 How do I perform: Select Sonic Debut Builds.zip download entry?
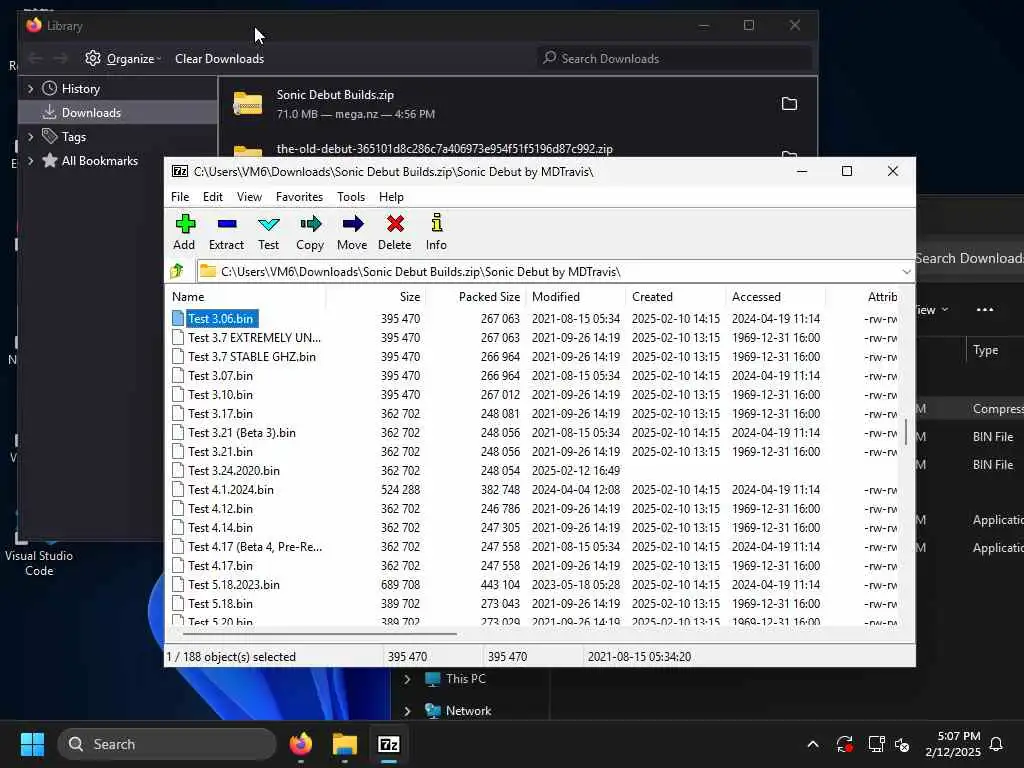tap(517, 104)
